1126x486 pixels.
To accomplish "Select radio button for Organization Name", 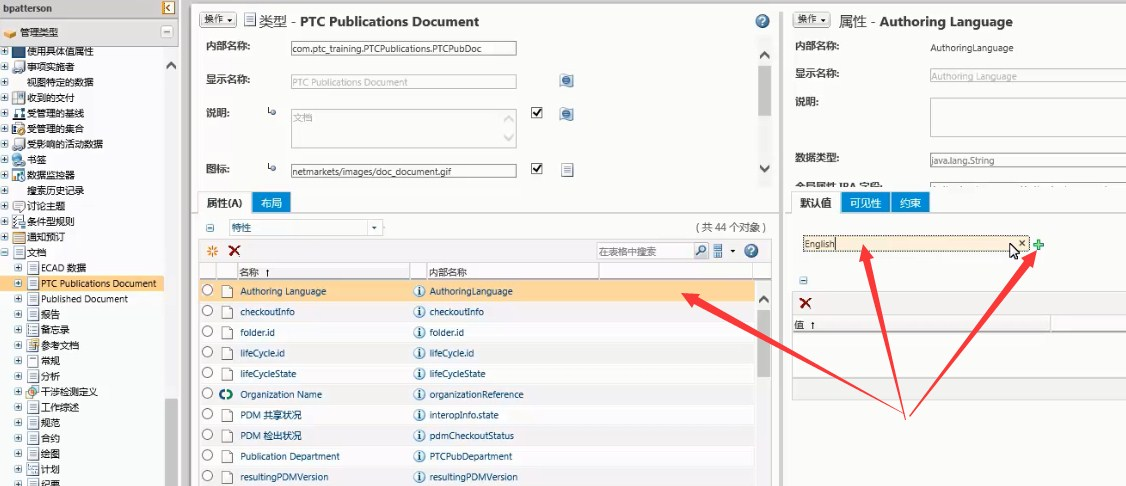I will (208, 393).
